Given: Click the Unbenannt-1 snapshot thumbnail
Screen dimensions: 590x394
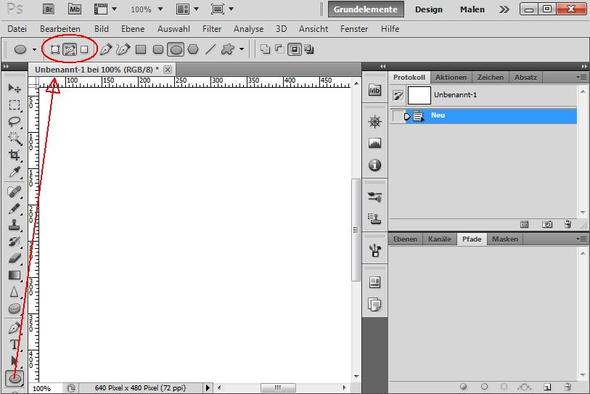Looking at the screenshot, I should [419, 95].
